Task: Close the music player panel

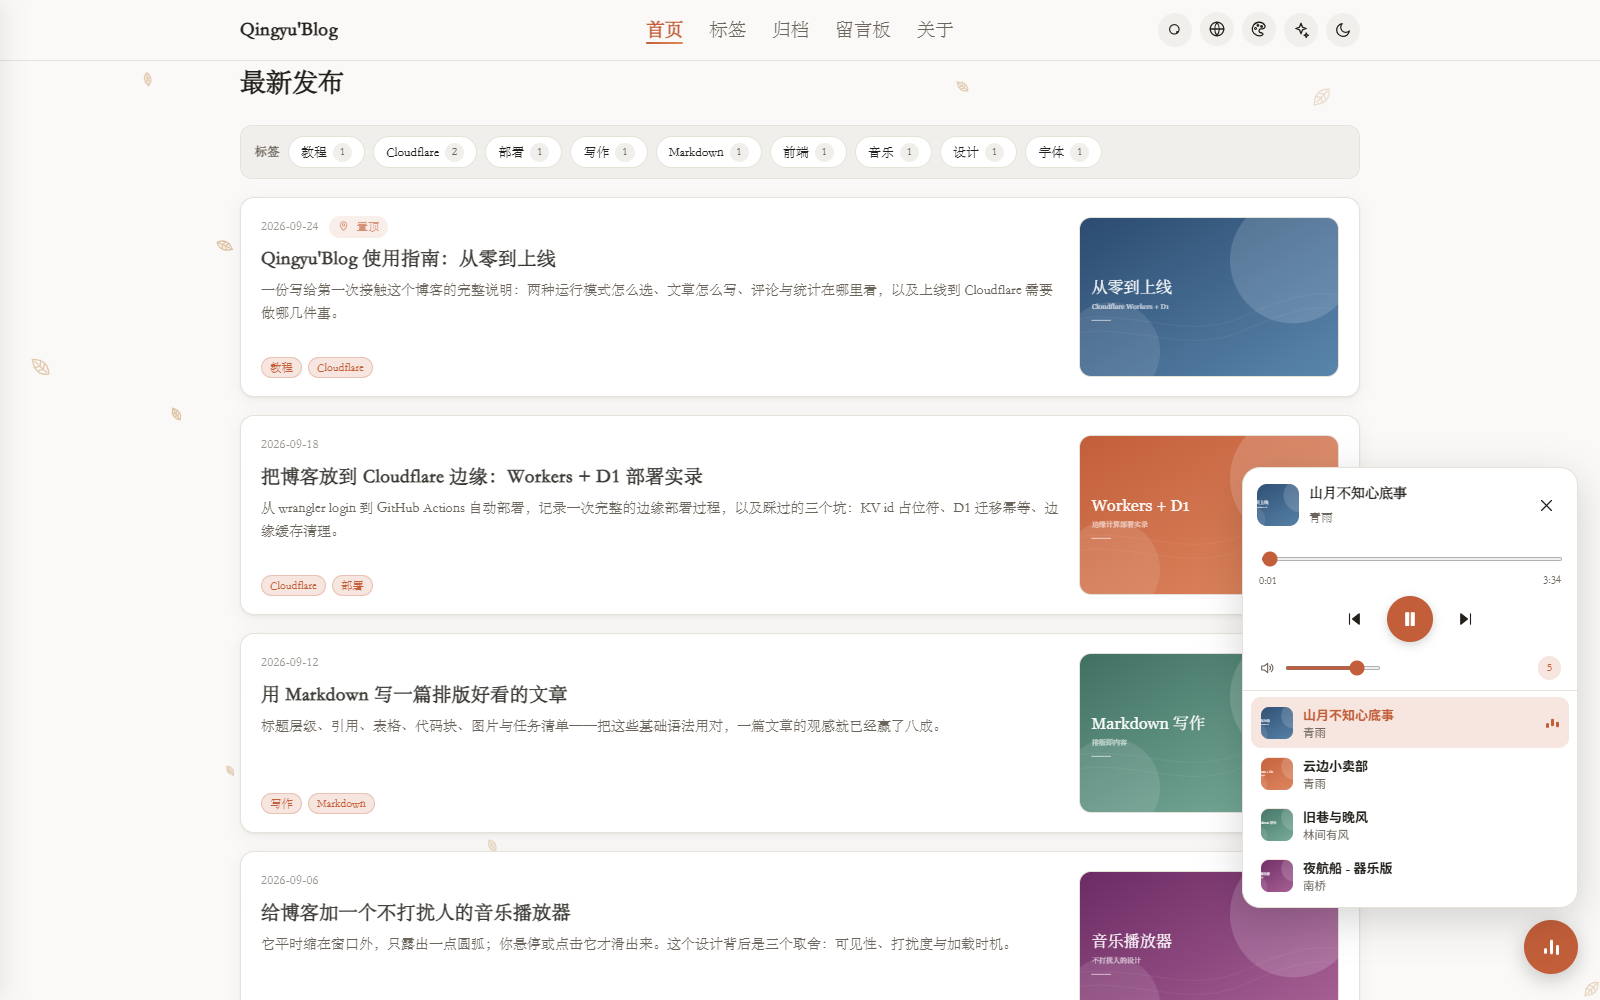Action: pos(1546,505)
